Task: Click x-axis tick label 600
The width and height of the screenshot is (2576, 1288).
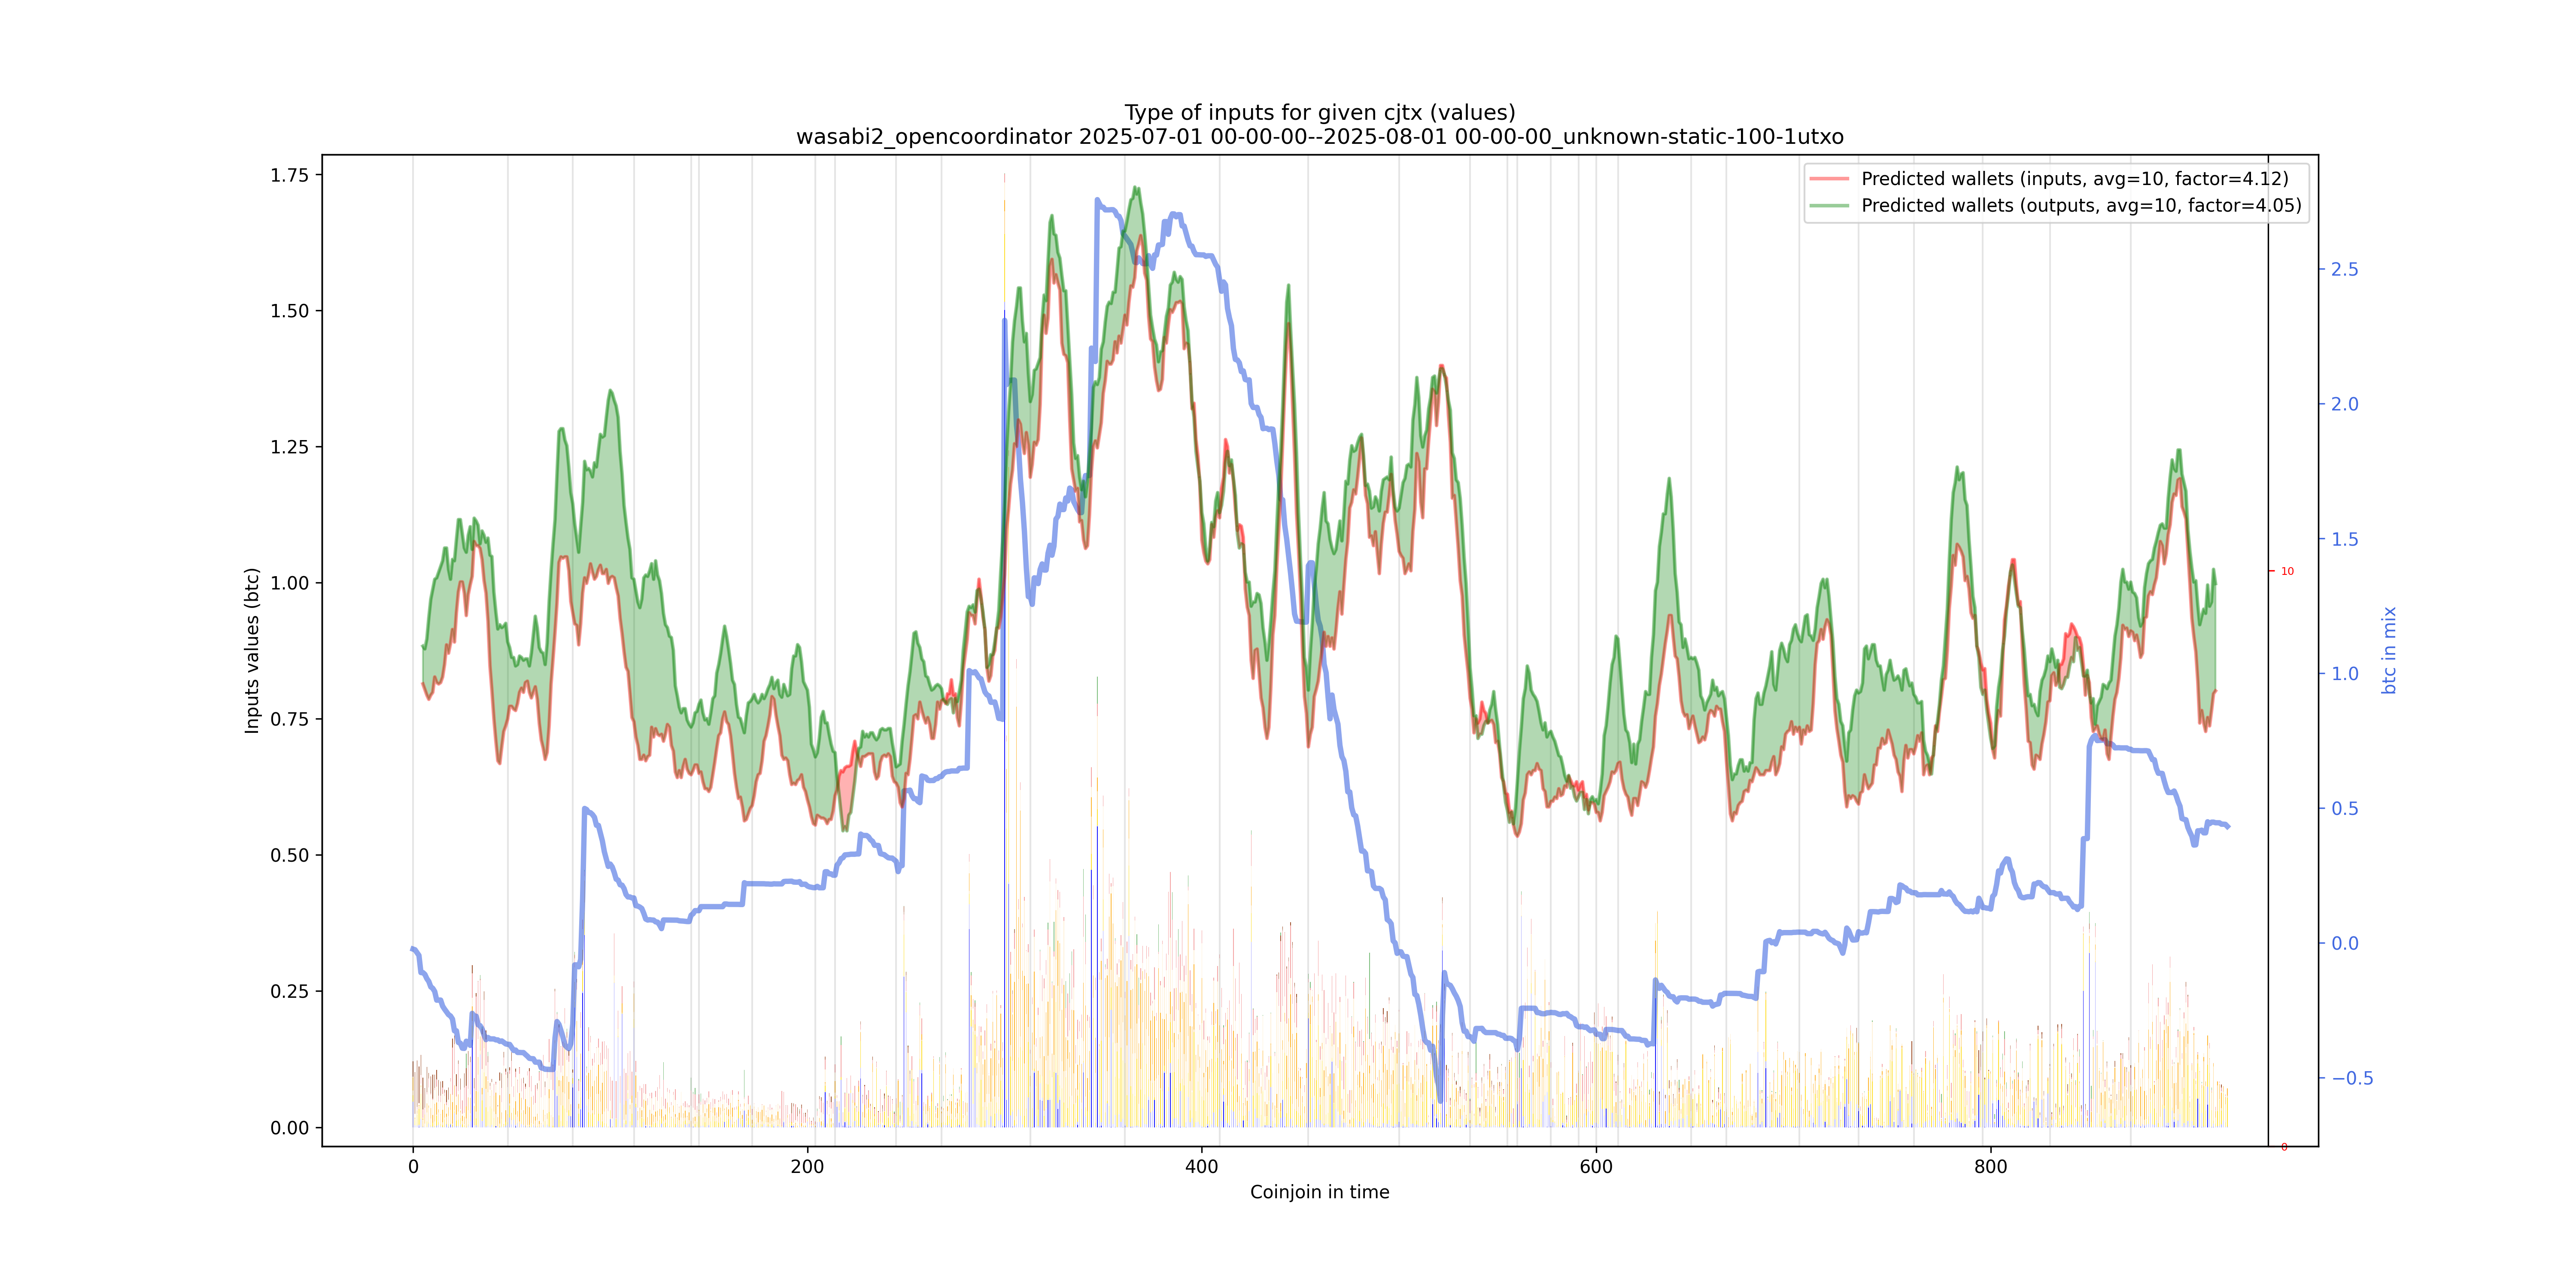Action: click(1596, 1166)
